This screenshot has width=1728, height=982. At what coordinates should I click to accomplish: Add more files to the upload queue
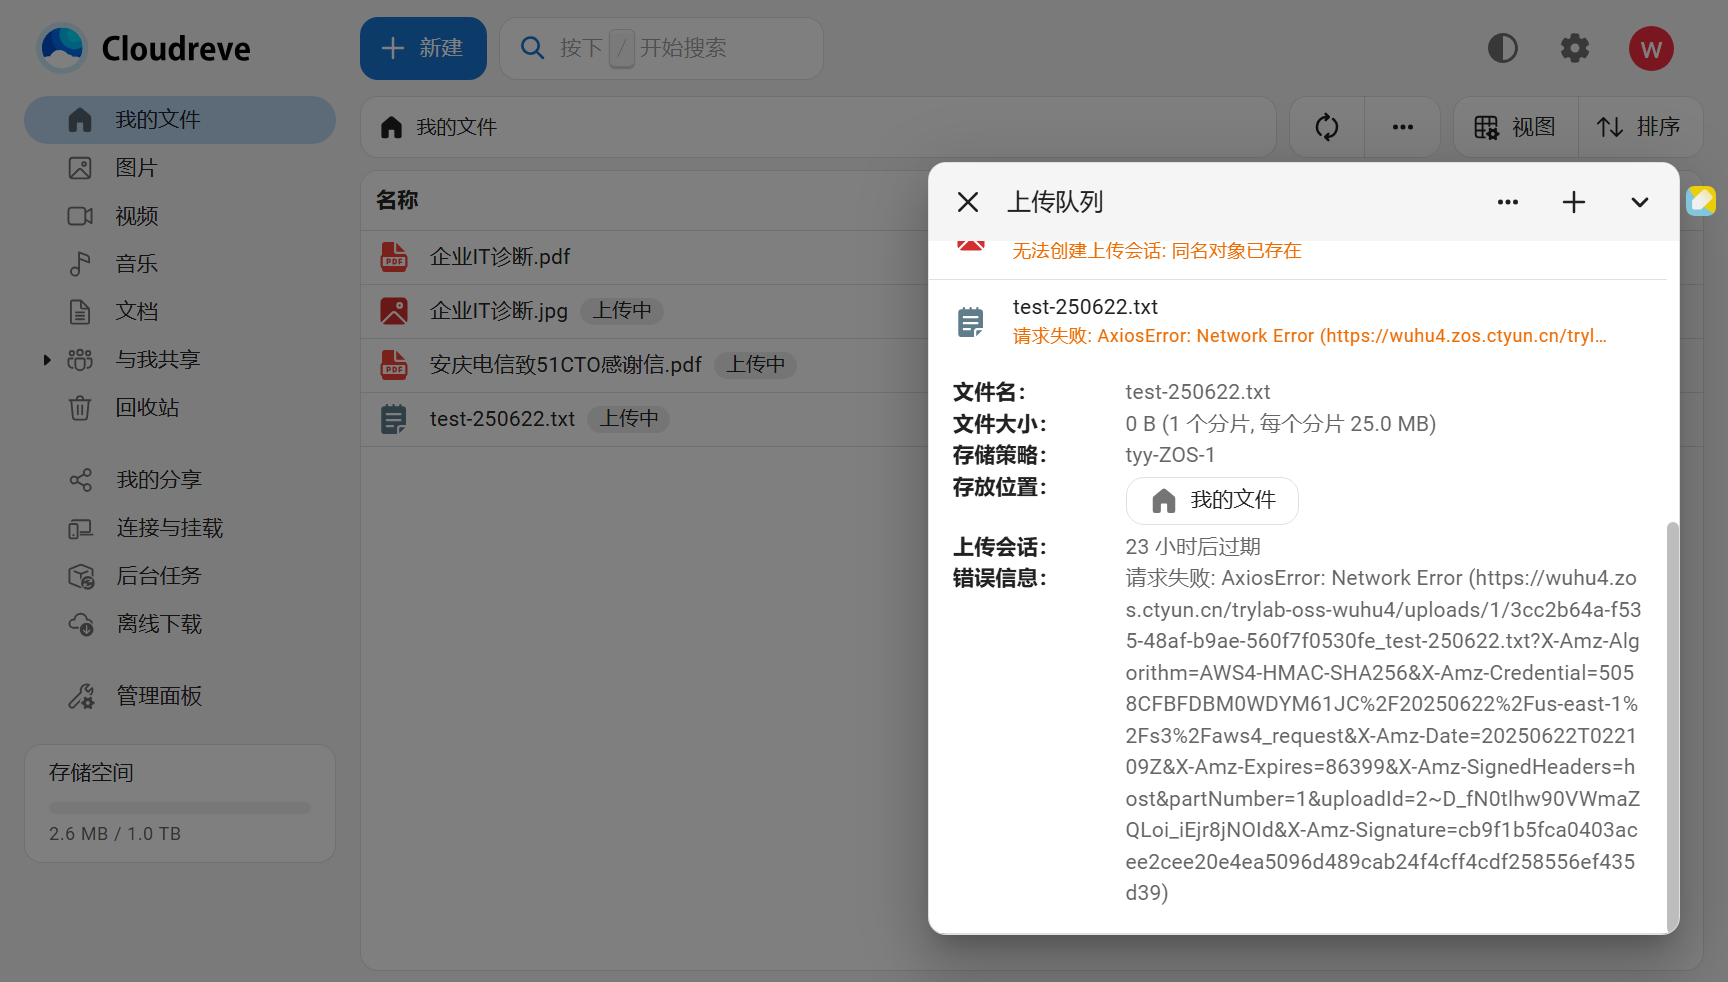(x=1573, y=202)
